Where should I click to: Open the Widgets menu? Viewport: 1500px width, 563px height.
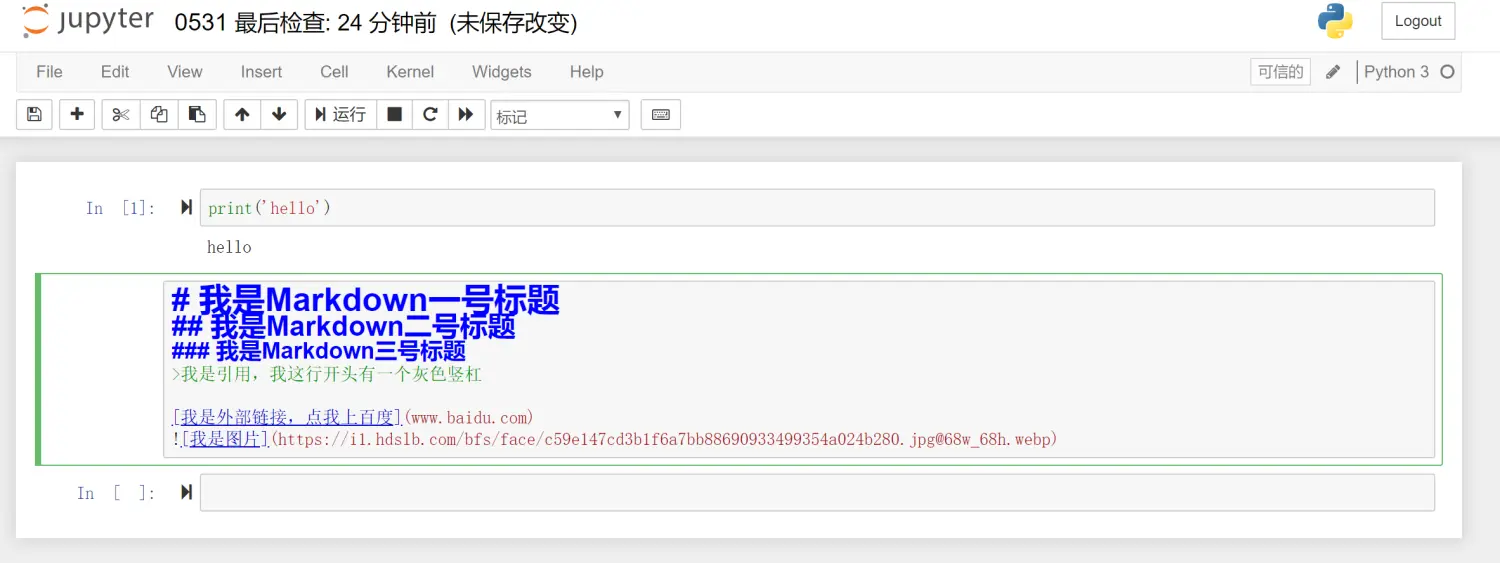(x=502, y=72)
